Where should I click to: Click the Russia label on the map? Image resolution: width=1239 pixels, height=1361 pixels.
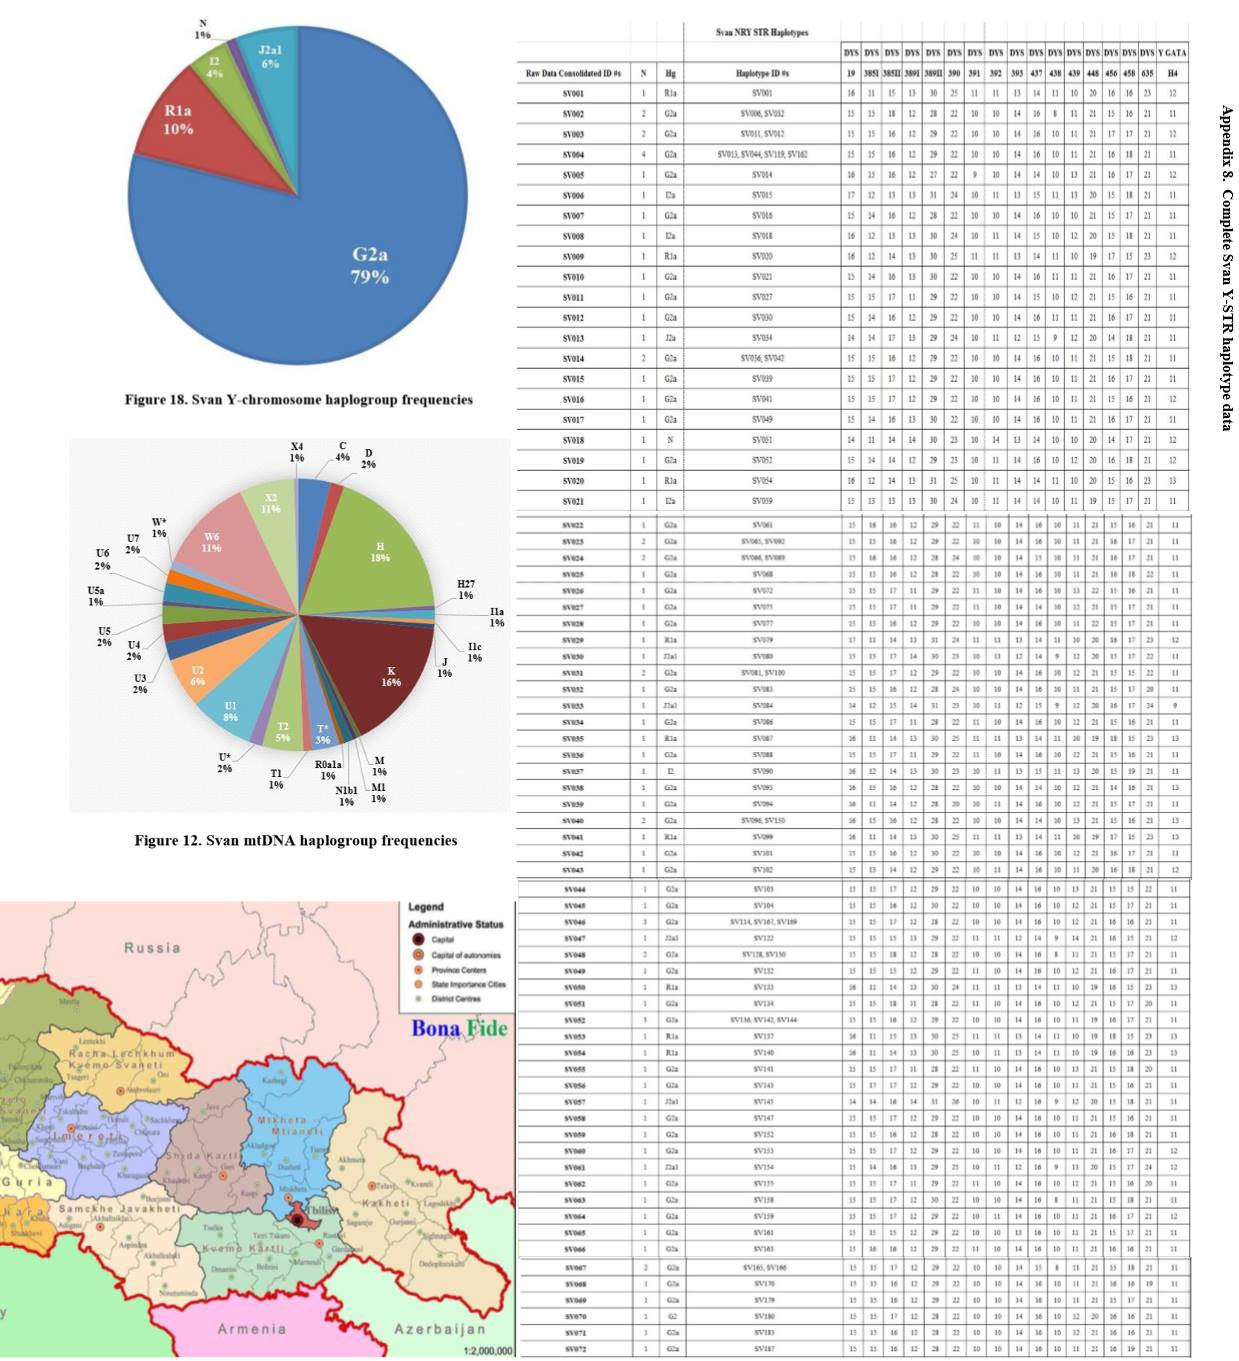tap(152, 948)
